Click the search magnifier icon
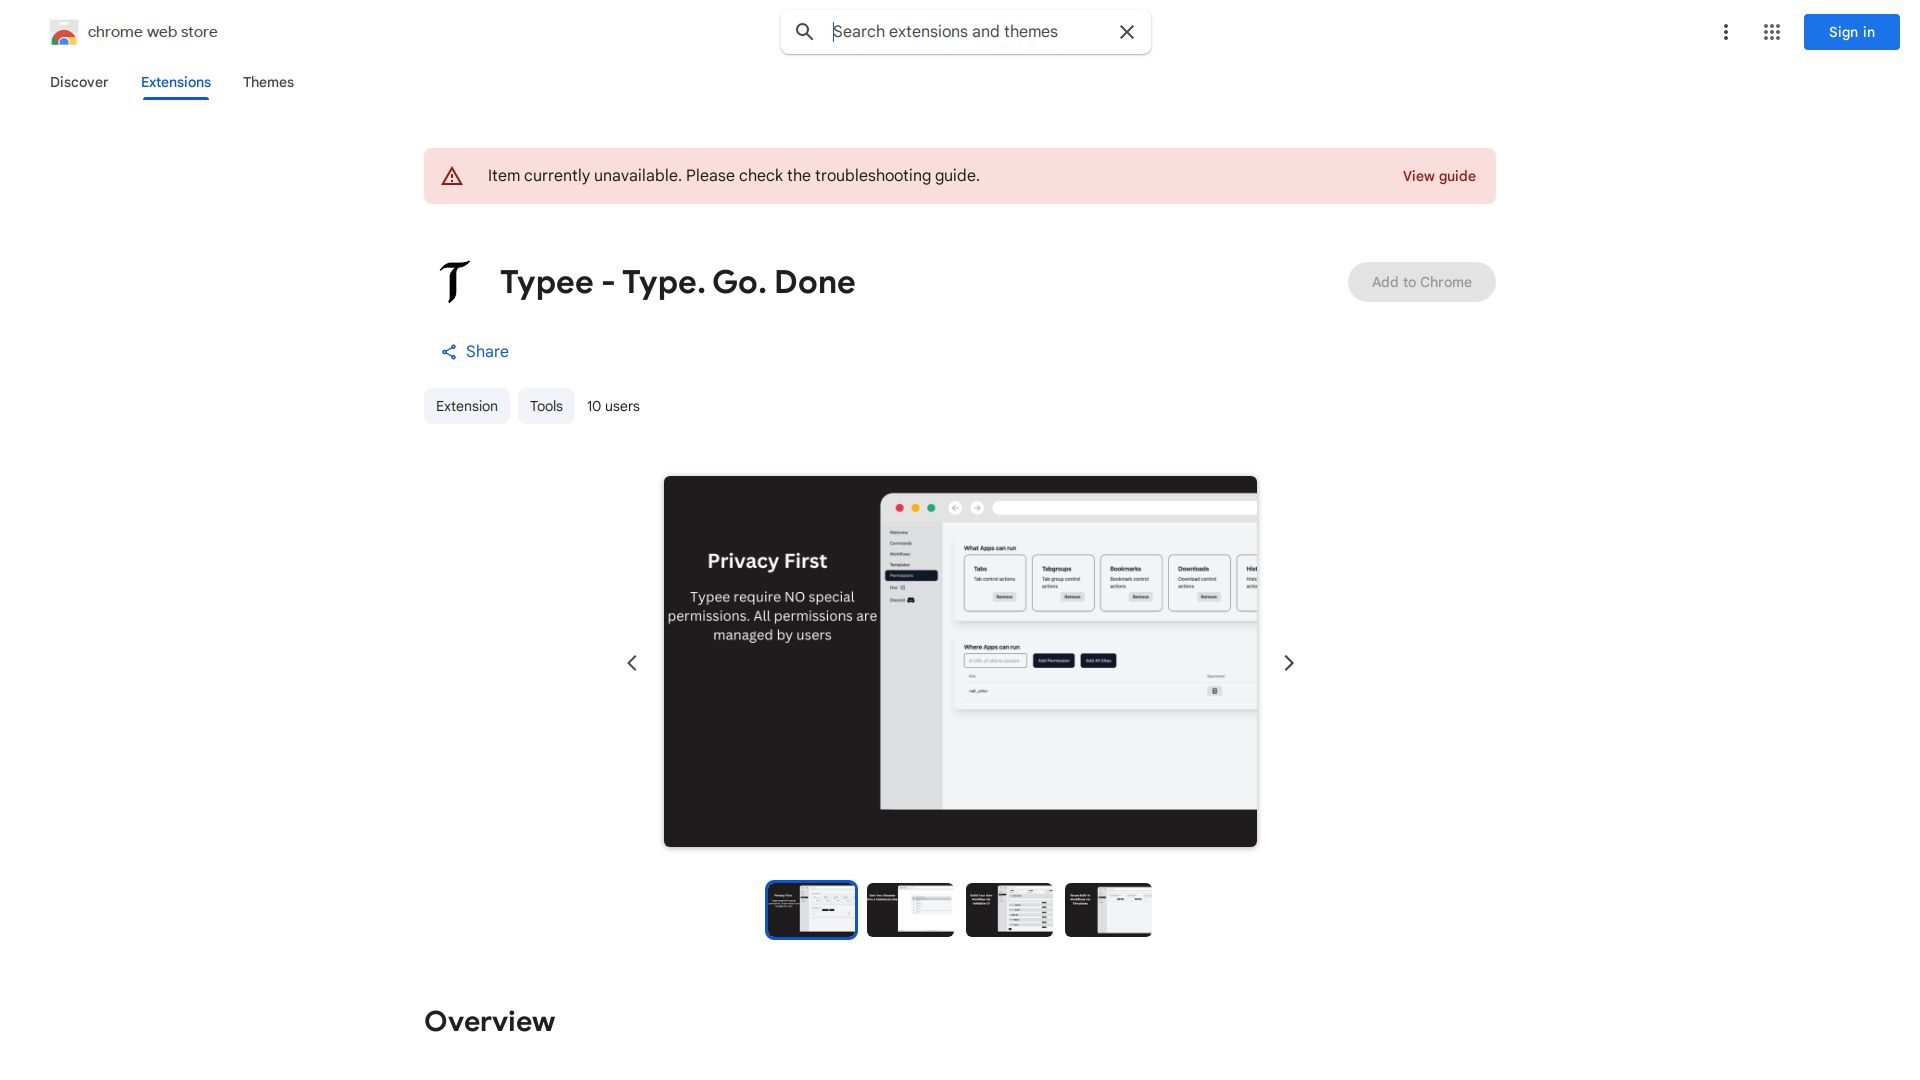 tap(805, 31)
